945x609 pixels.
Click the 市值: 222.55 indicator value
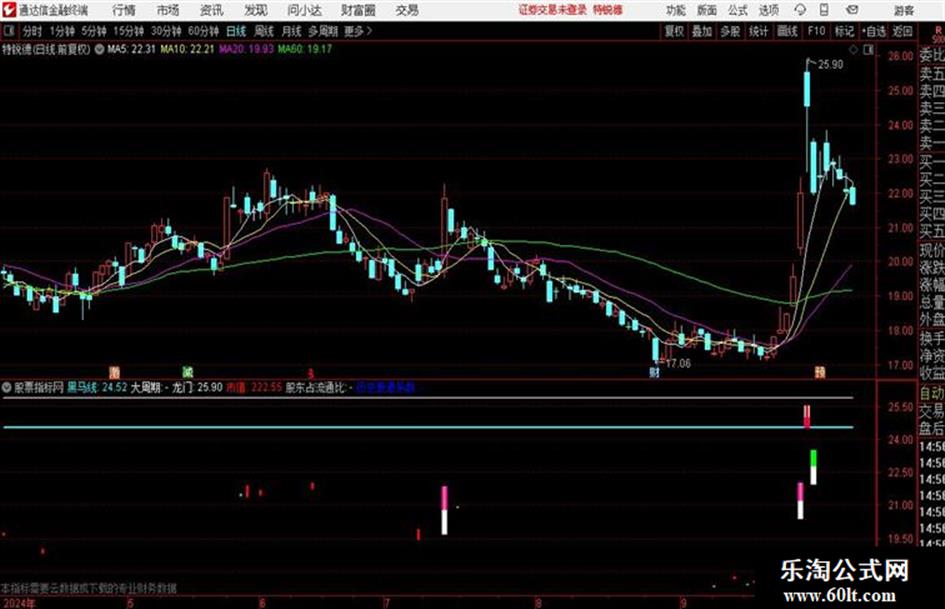[254, 387]
